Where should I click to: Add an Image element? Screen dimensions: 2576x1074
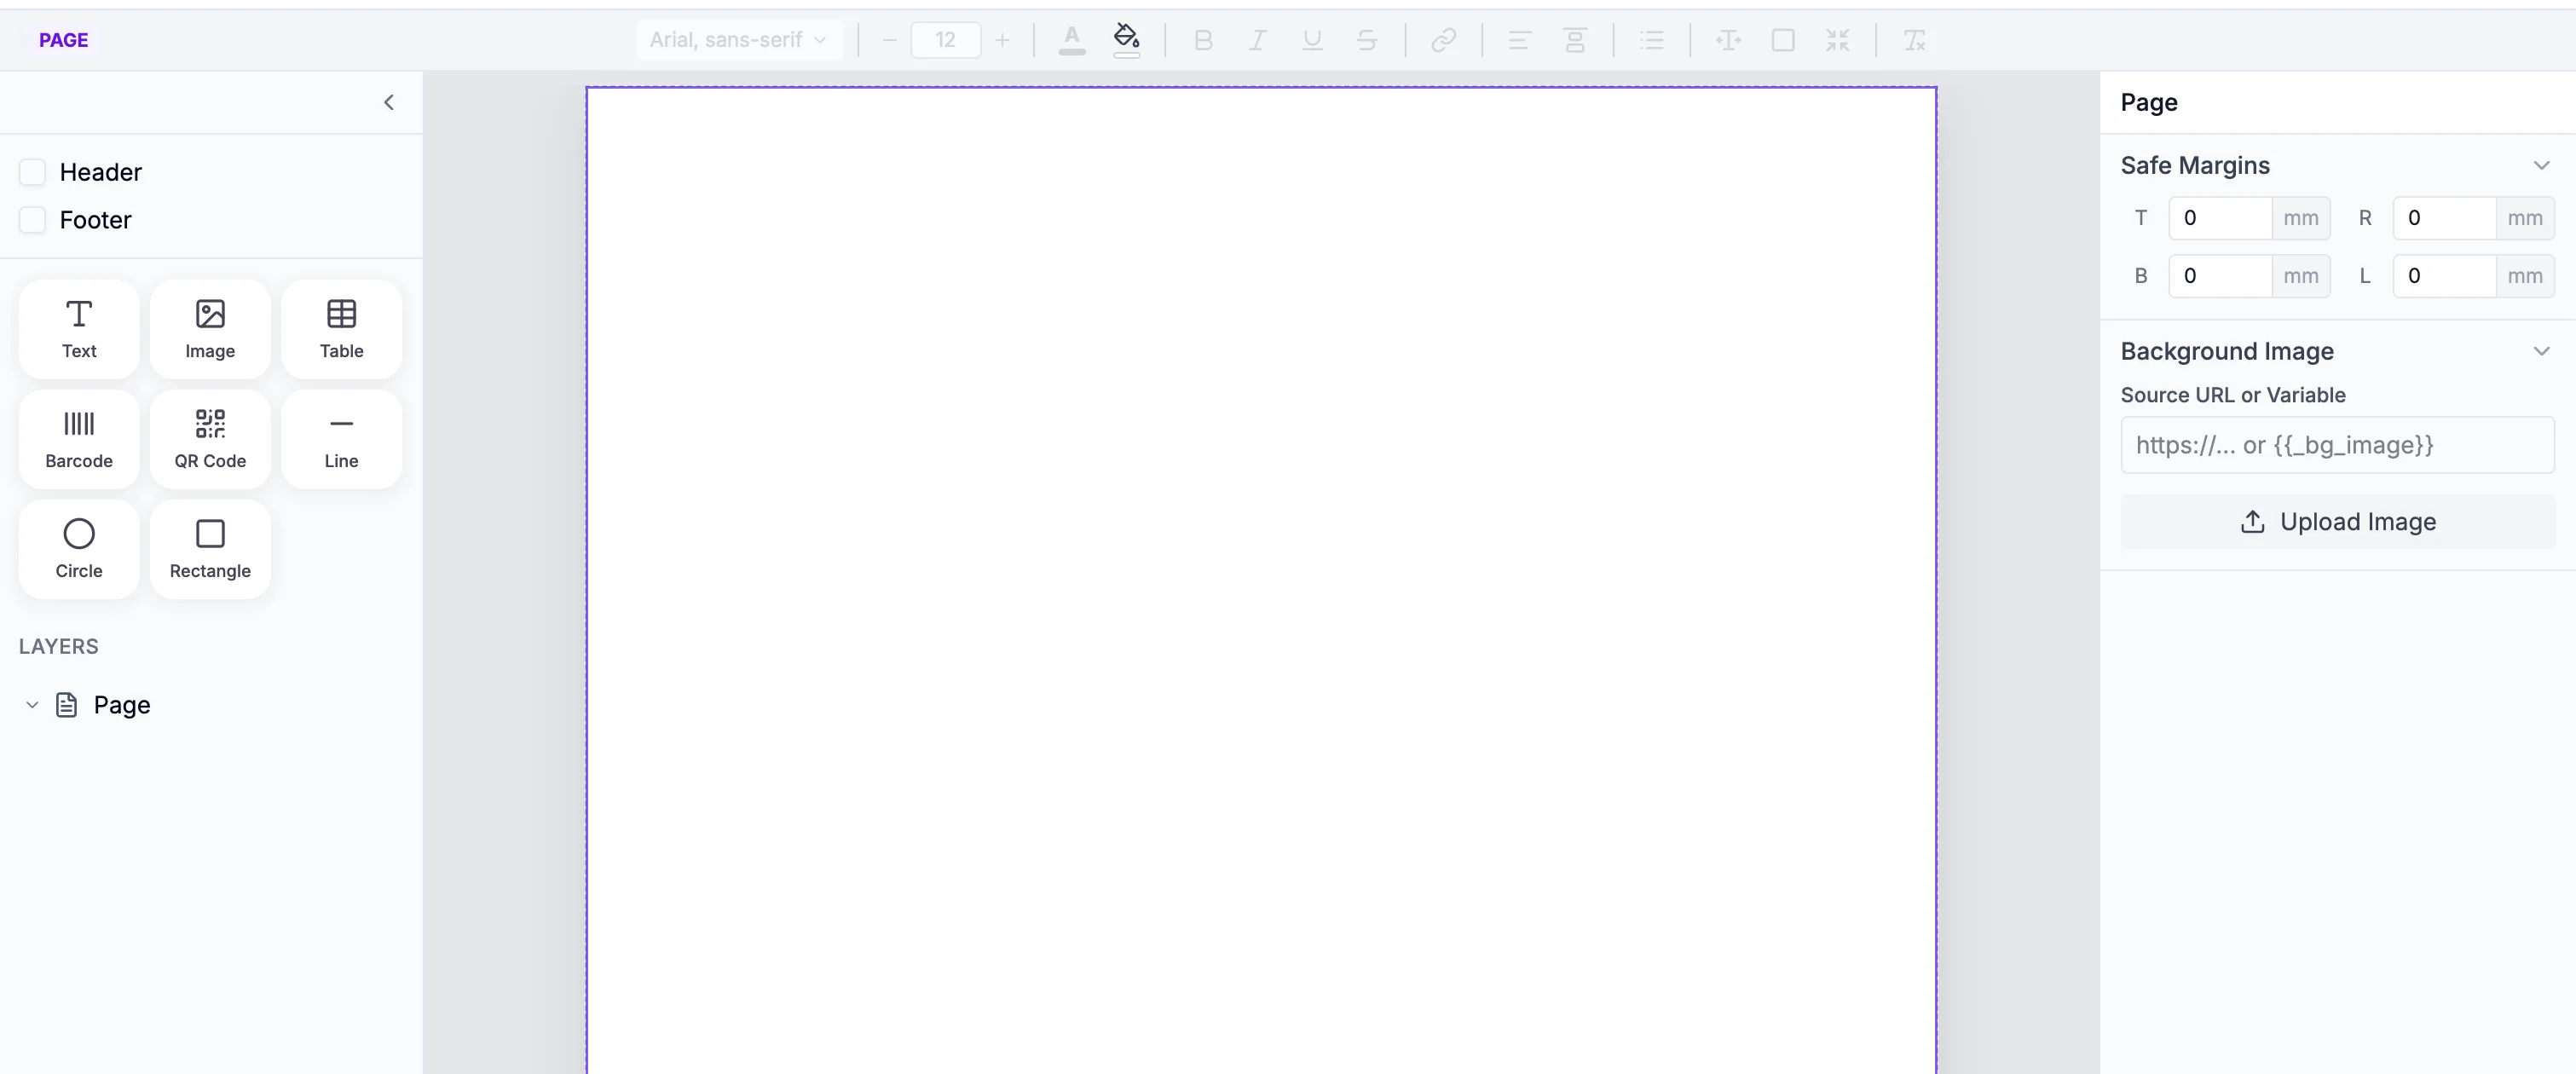tap(210, 329)
